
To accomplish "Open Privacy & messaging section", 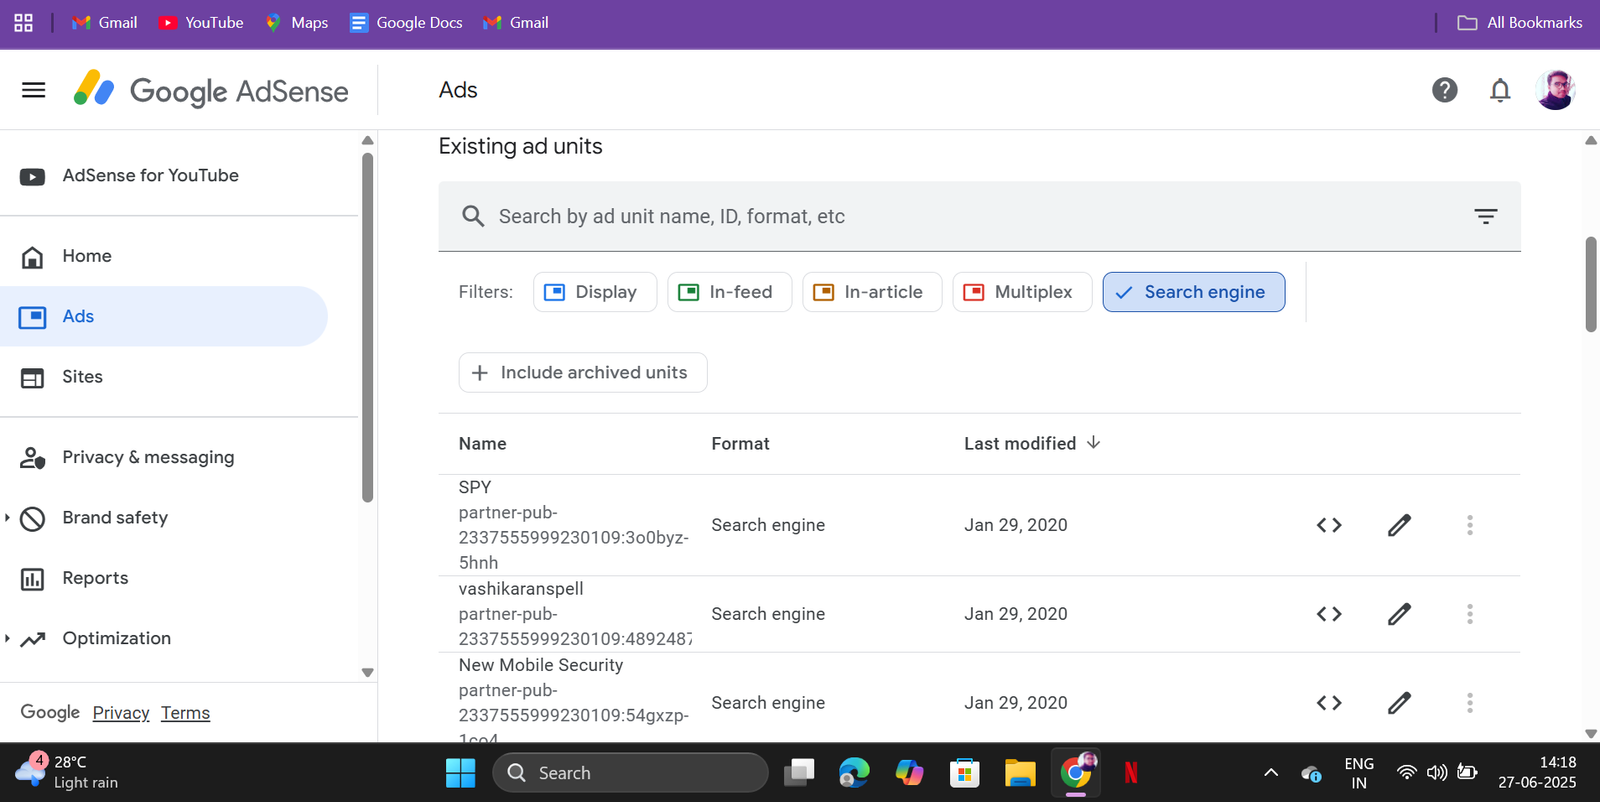I will pos(164,457).
